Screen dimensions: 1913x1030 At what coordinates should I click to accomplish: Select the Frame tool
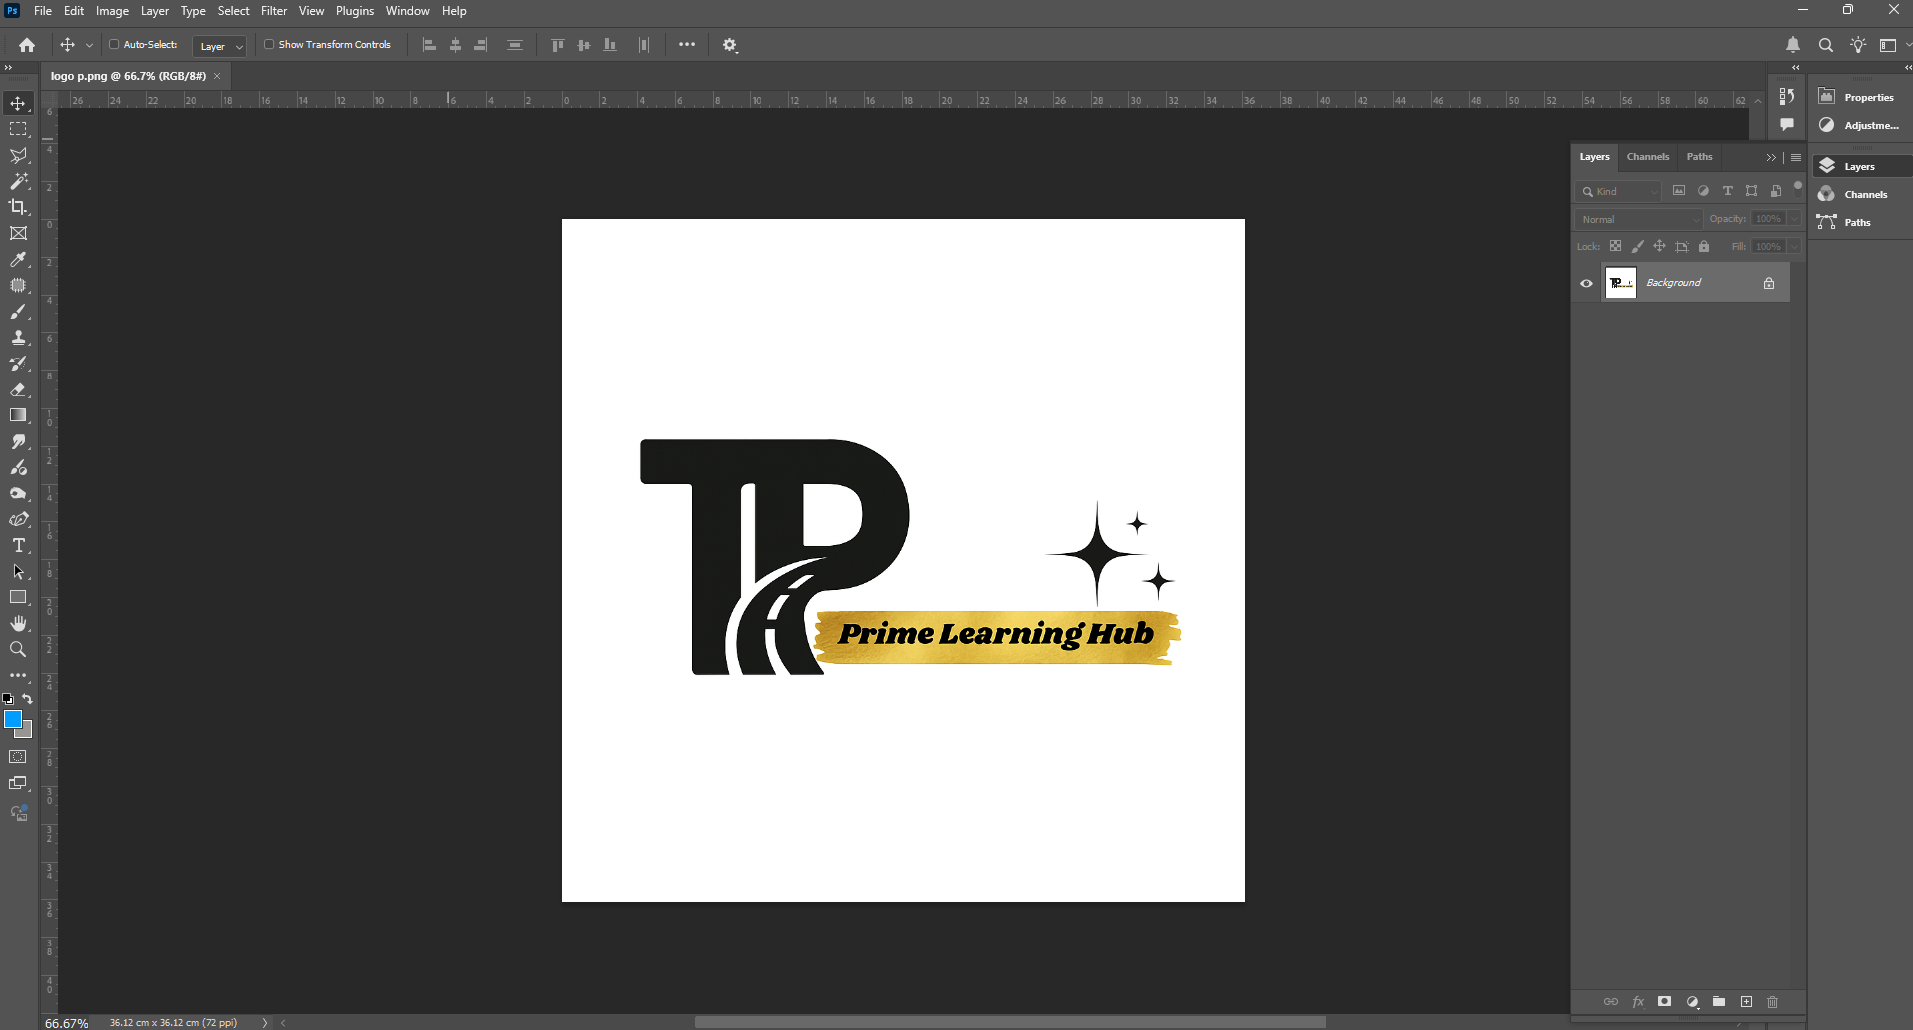(18, 233)
